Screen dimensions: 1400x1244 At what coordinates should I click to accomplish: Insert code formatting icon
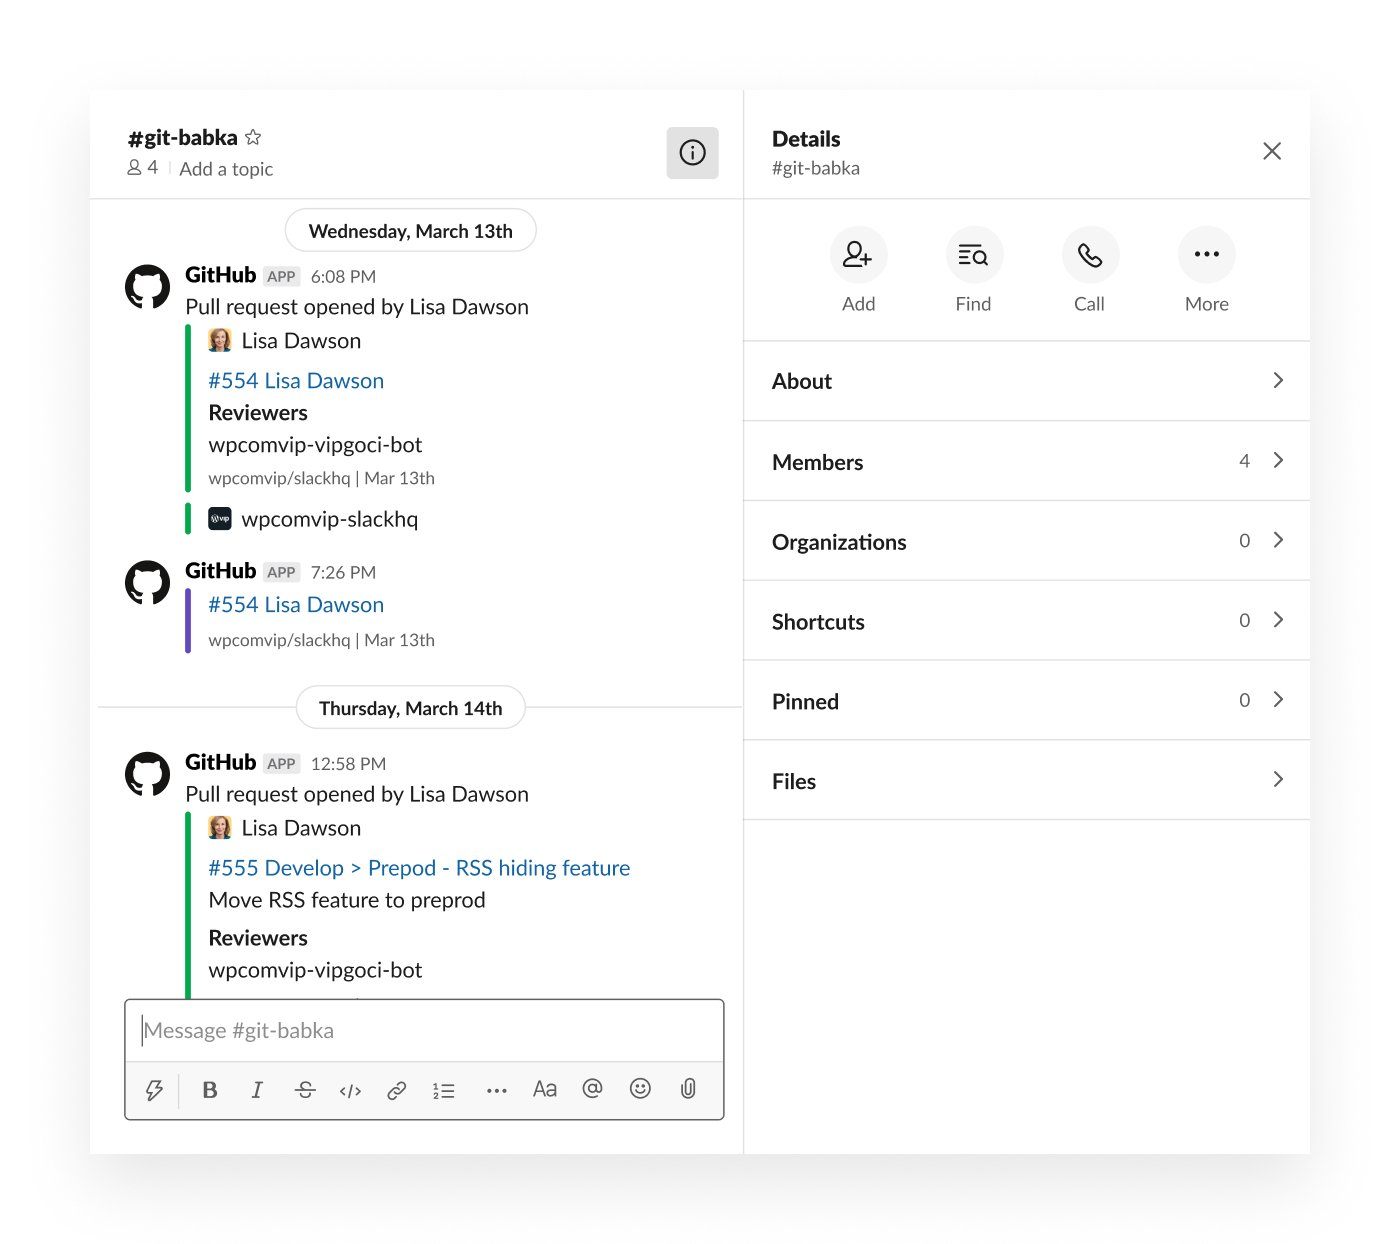pyautogui.click(x=350, y=1090)
